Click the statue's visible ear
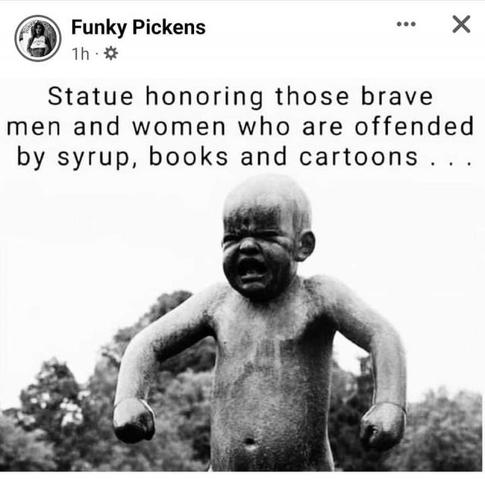 305,246
